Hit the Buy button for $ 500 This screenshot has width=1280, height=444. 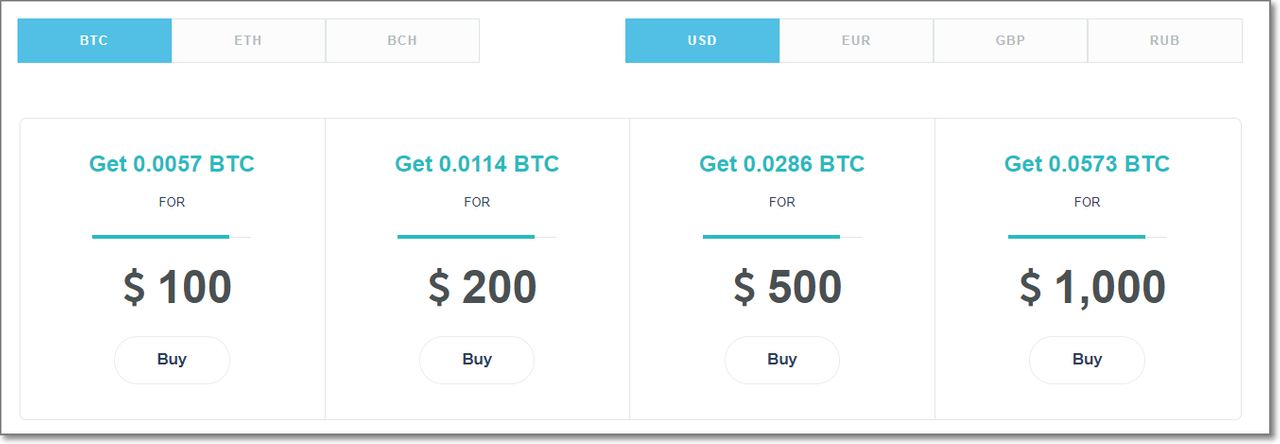pos(782,360)
